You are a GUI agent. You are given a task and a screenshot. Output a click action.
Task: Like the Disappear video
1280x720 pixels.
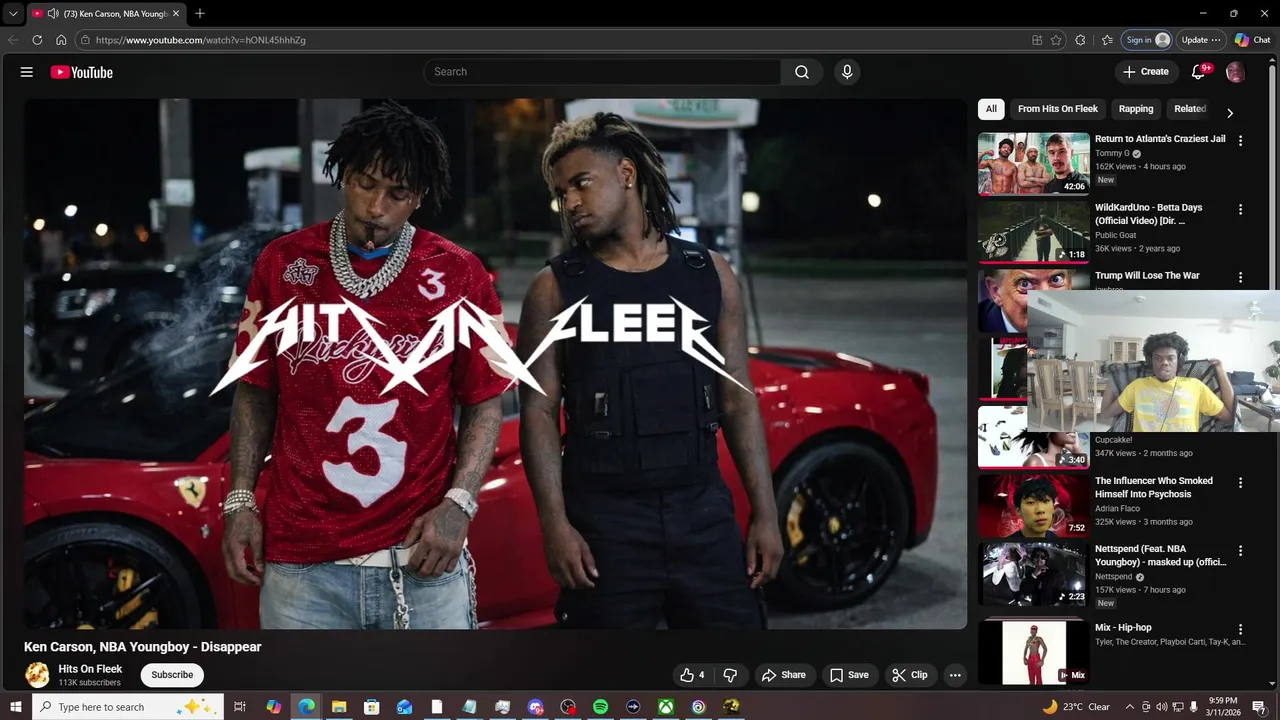(692, 675)
